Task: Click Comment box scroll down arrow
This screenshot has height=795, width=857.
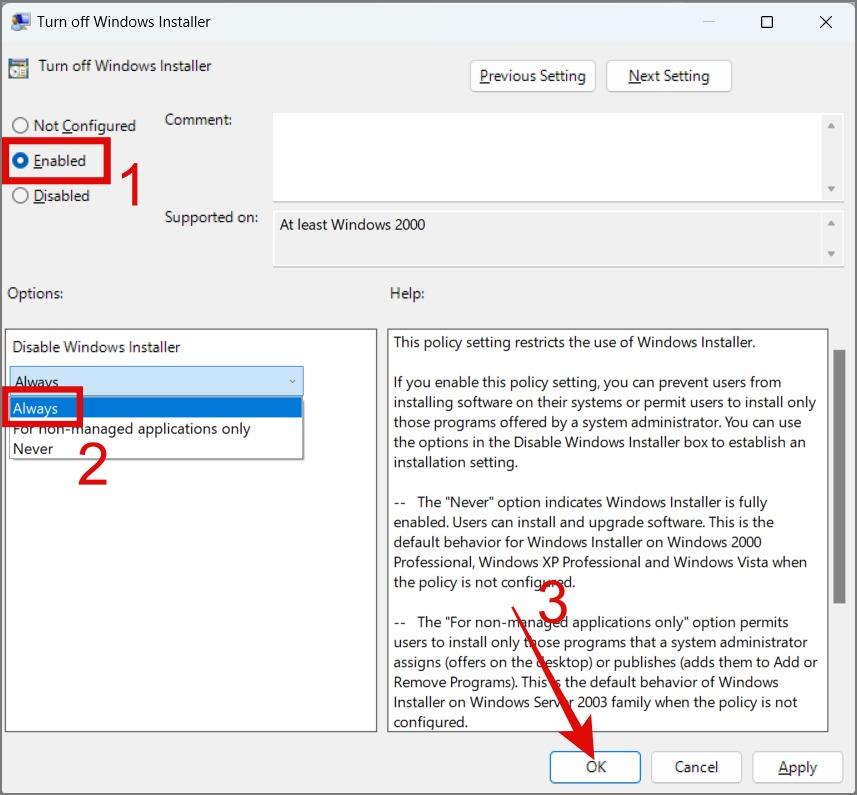Action: [x=831, y=189]
